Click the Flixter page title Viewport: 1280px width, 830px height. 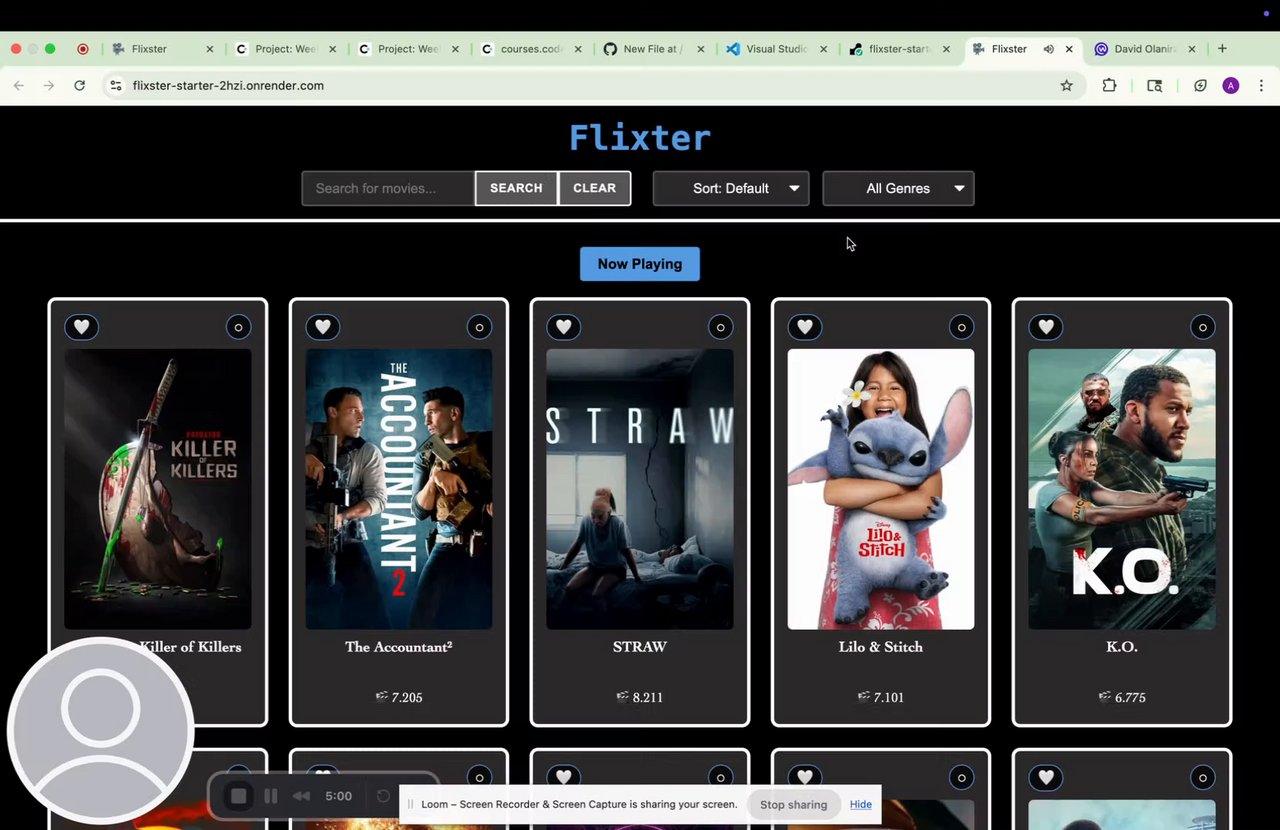pyautogui.click(x=640, y=137)
